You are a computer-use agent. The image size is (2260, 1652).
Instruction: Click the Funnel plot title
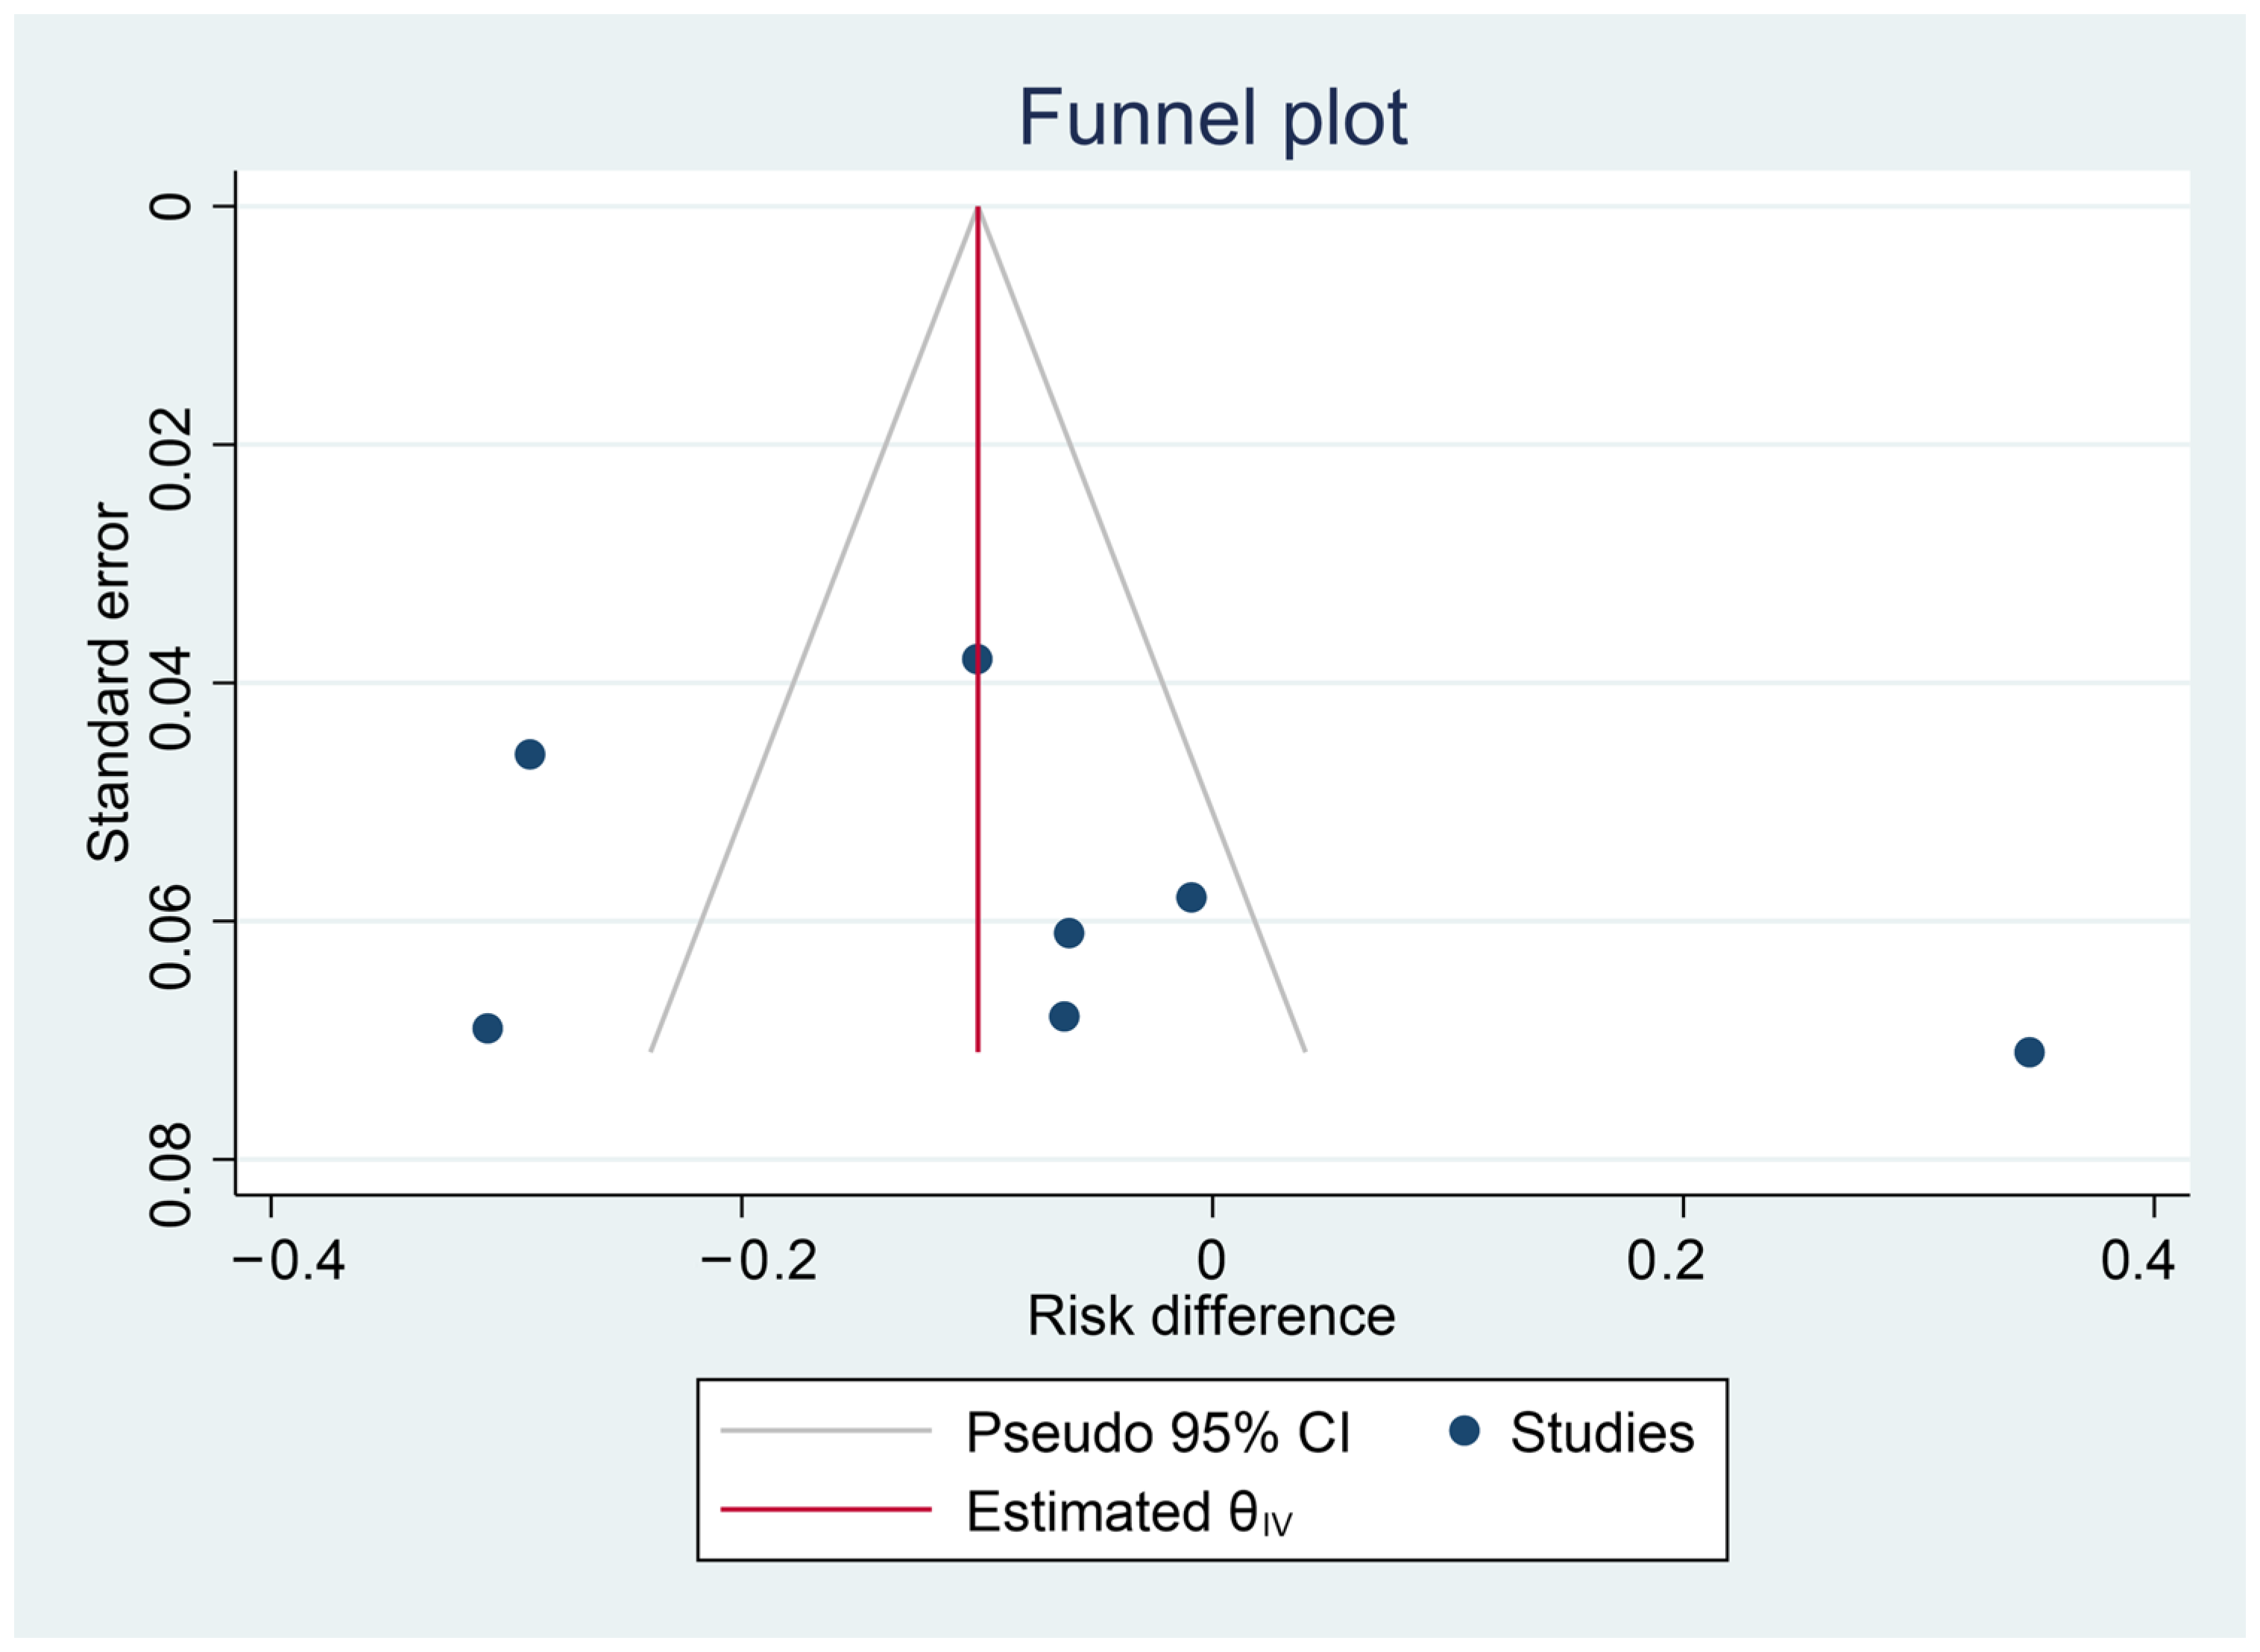(1212, 118)
